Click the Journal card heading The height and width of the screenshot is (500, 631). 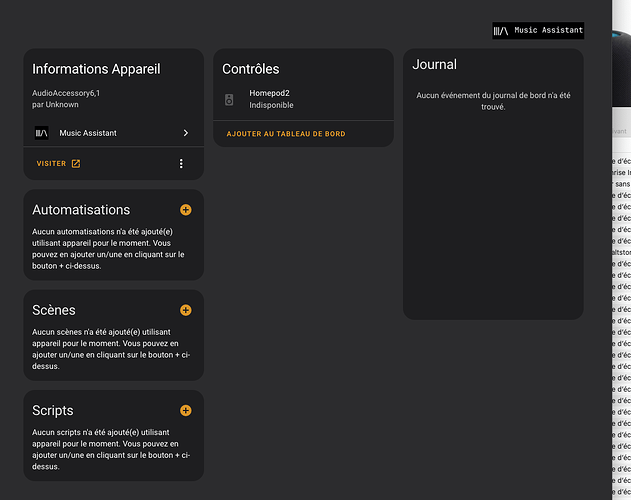(435, 64)
